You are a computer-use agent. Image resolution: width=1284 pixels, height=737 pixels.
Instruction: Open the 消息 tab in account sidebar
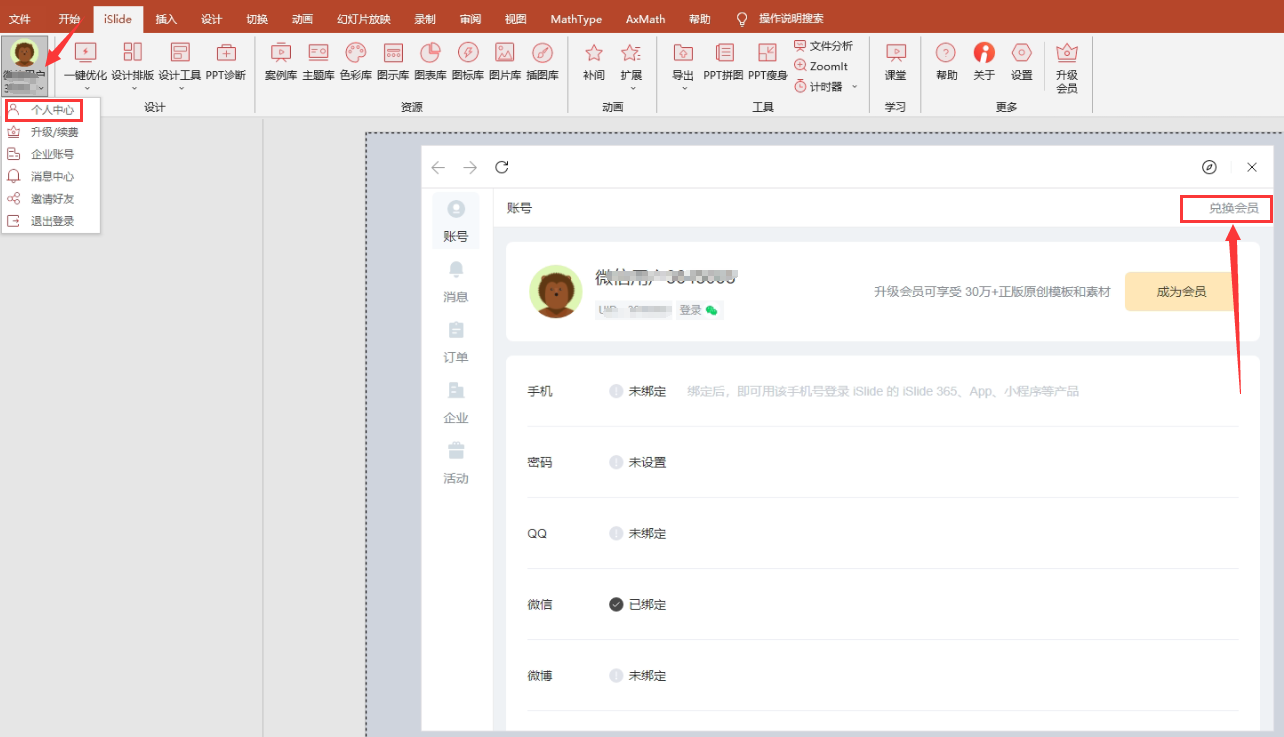click(456, 282)
